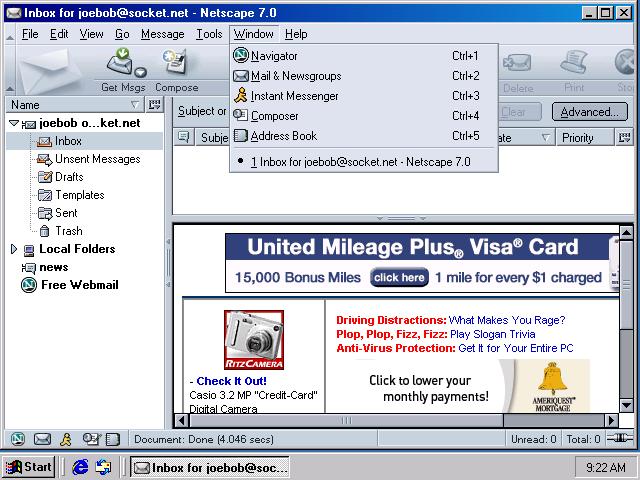Click the 'Check It Out!' link

(x=231, y=381)
